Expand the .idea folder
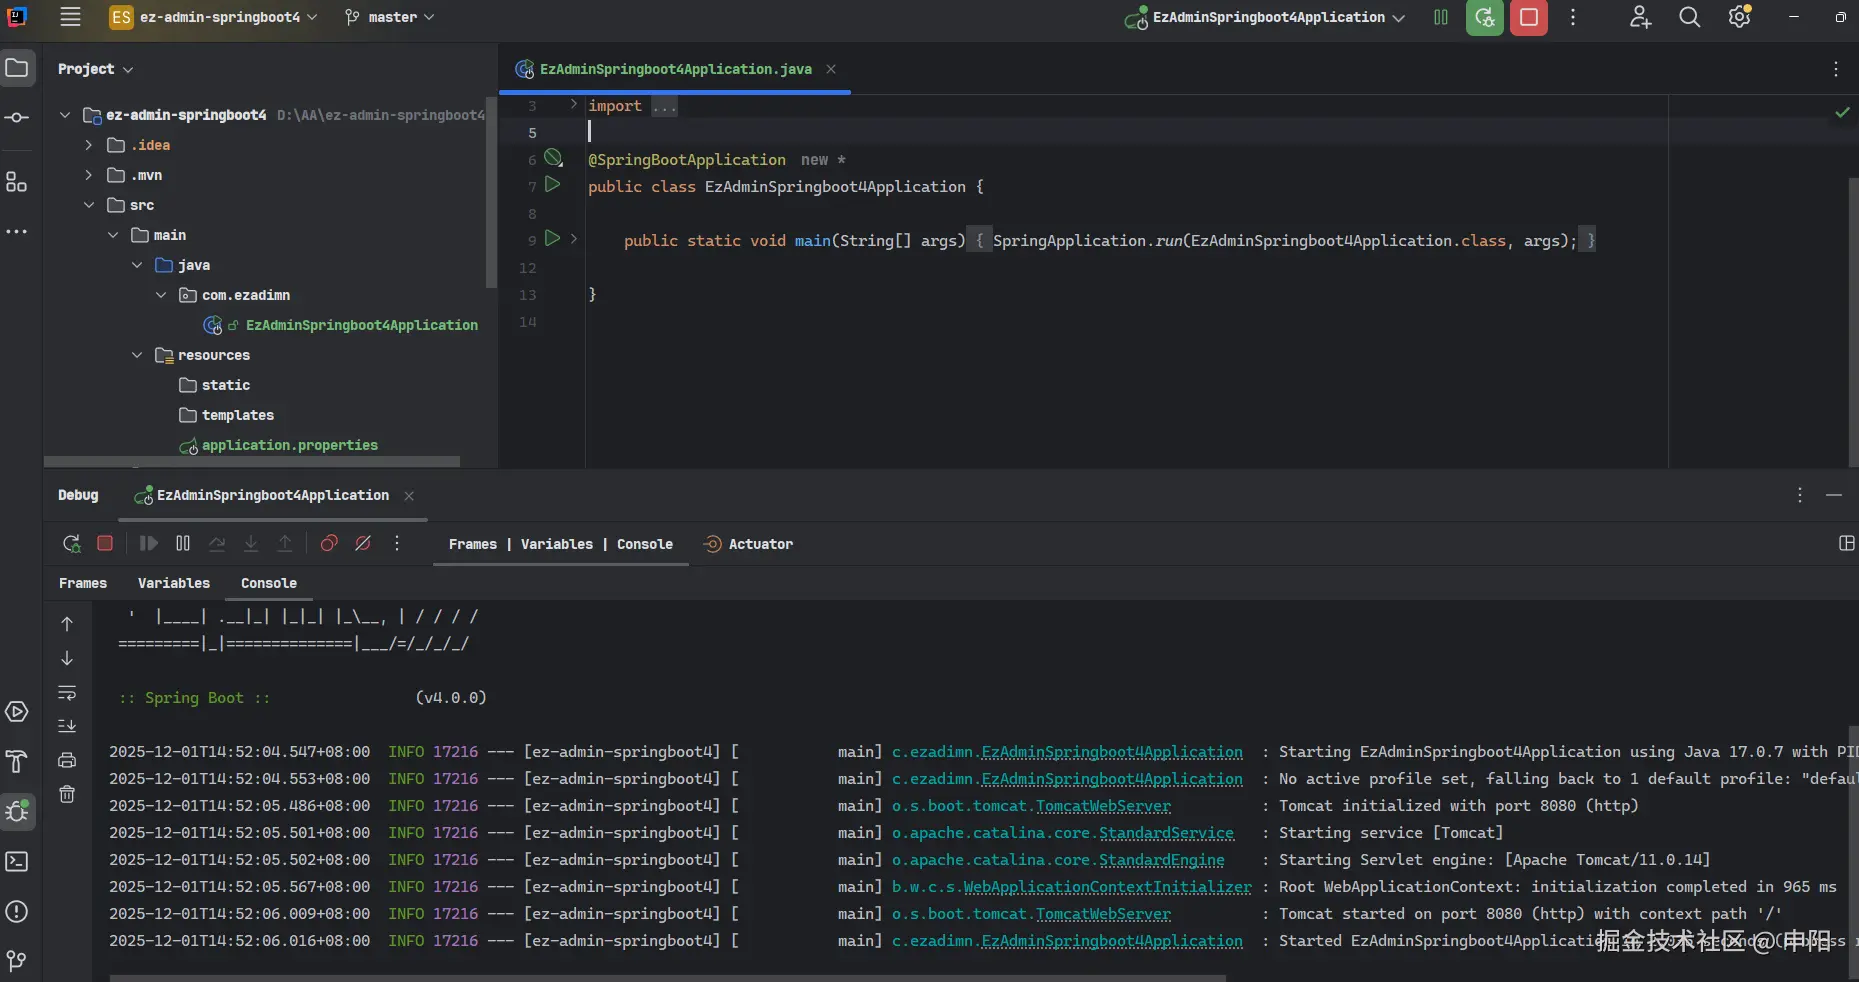Screen dimensions: 1859x982 click(89, 145)
